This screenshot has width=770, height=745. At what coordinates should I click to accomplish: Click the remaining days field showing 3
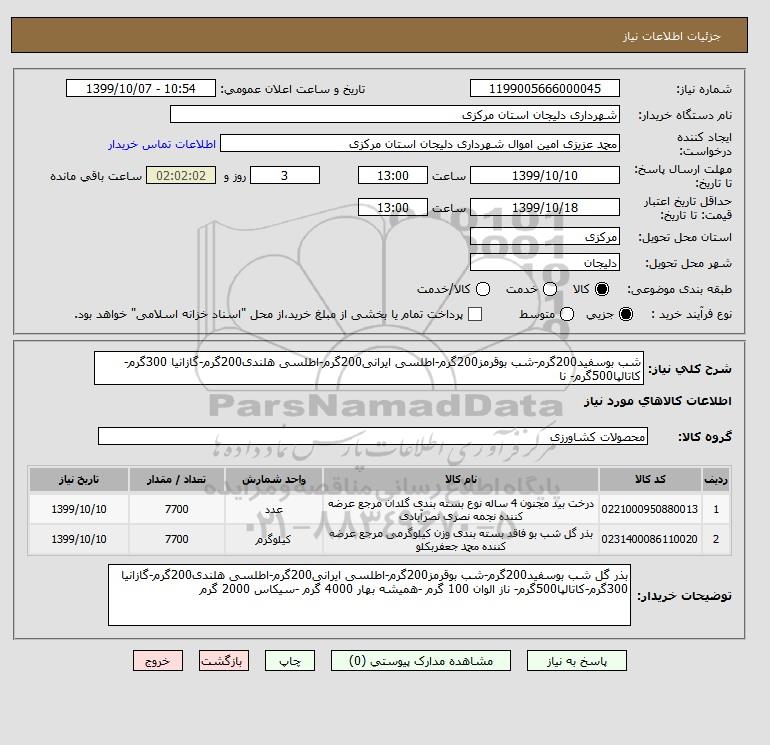[x=285, y=175]
